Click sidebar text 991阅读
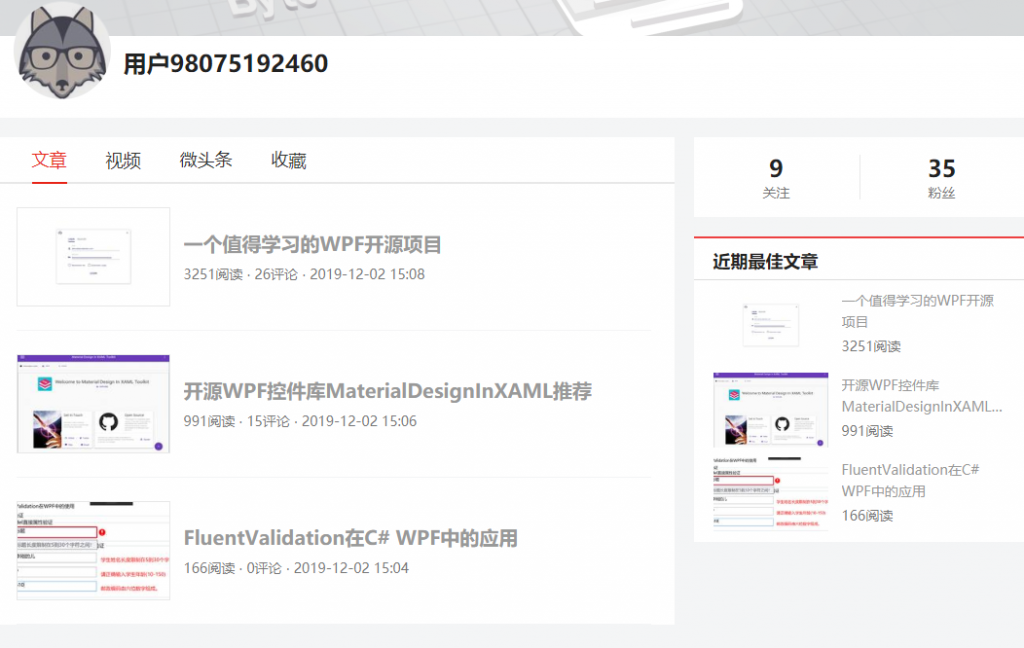The width and height of the screenshot is (1024, 648). coord(867,431)
